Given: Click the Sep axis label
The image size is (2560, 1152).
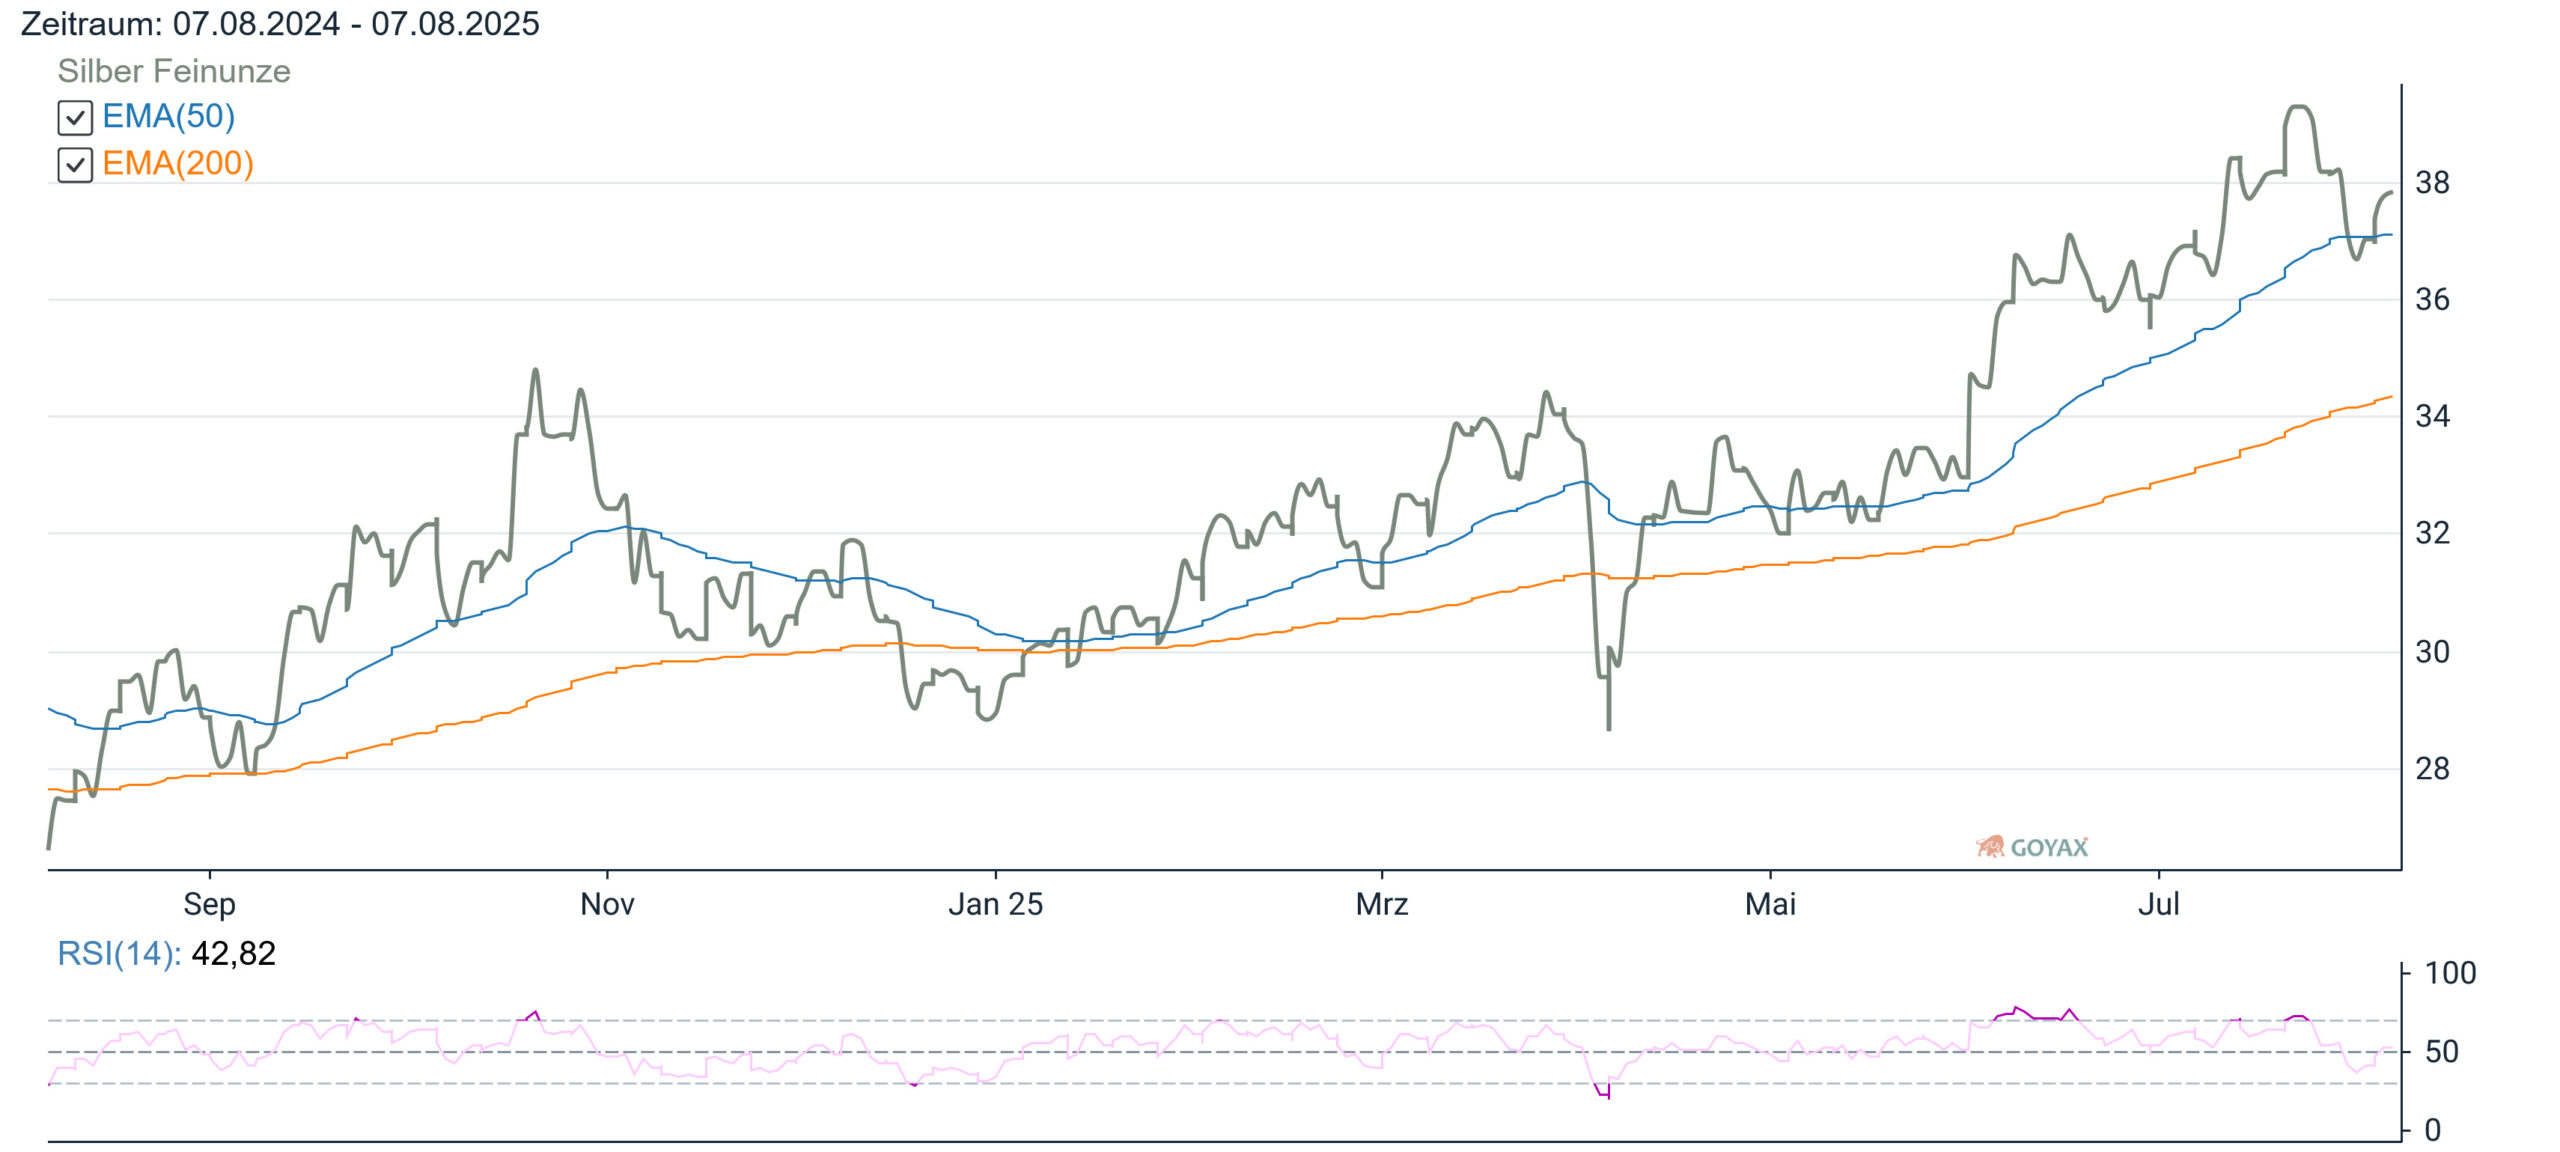Looking at the screenshot, I should 209,904.
